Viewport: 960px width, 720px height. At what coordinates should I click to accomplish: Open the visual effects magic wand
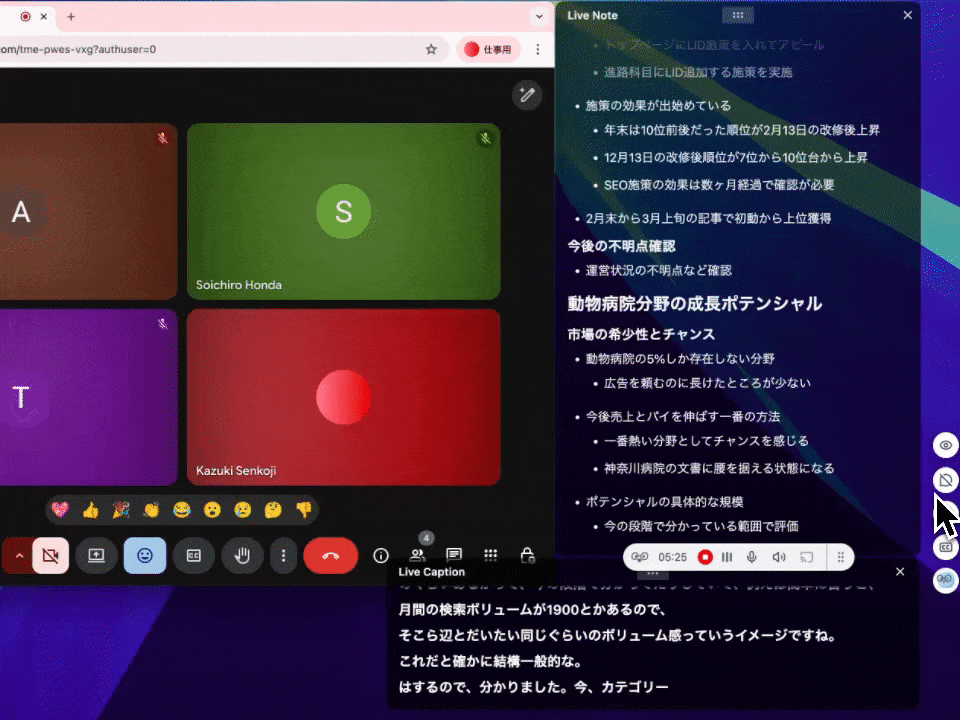pos(527,95)
